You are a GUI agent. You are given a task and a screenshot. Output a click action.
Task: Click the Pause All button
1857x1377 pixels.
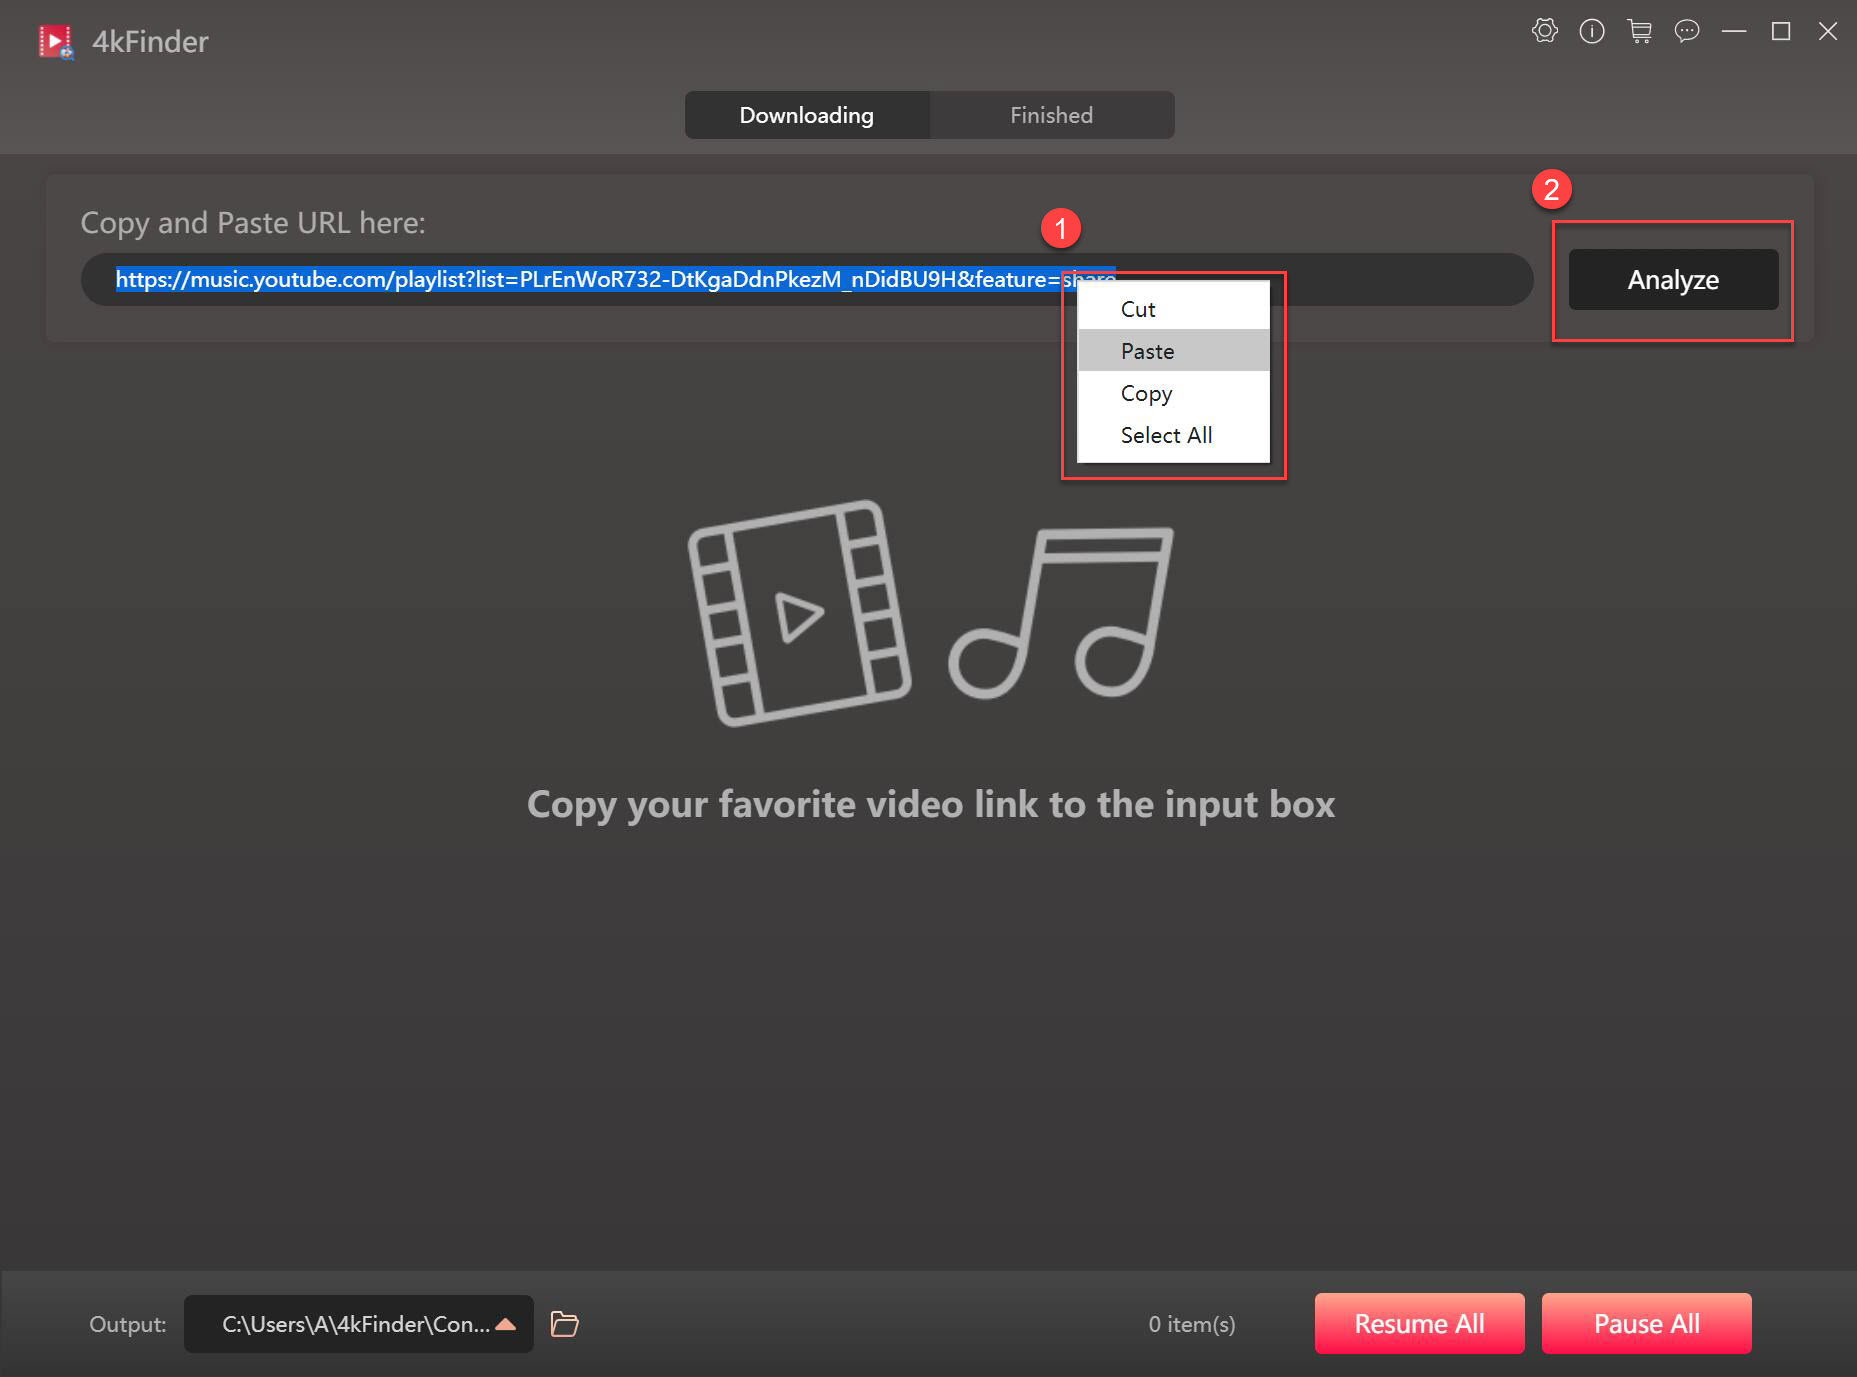point(1646,1323)
